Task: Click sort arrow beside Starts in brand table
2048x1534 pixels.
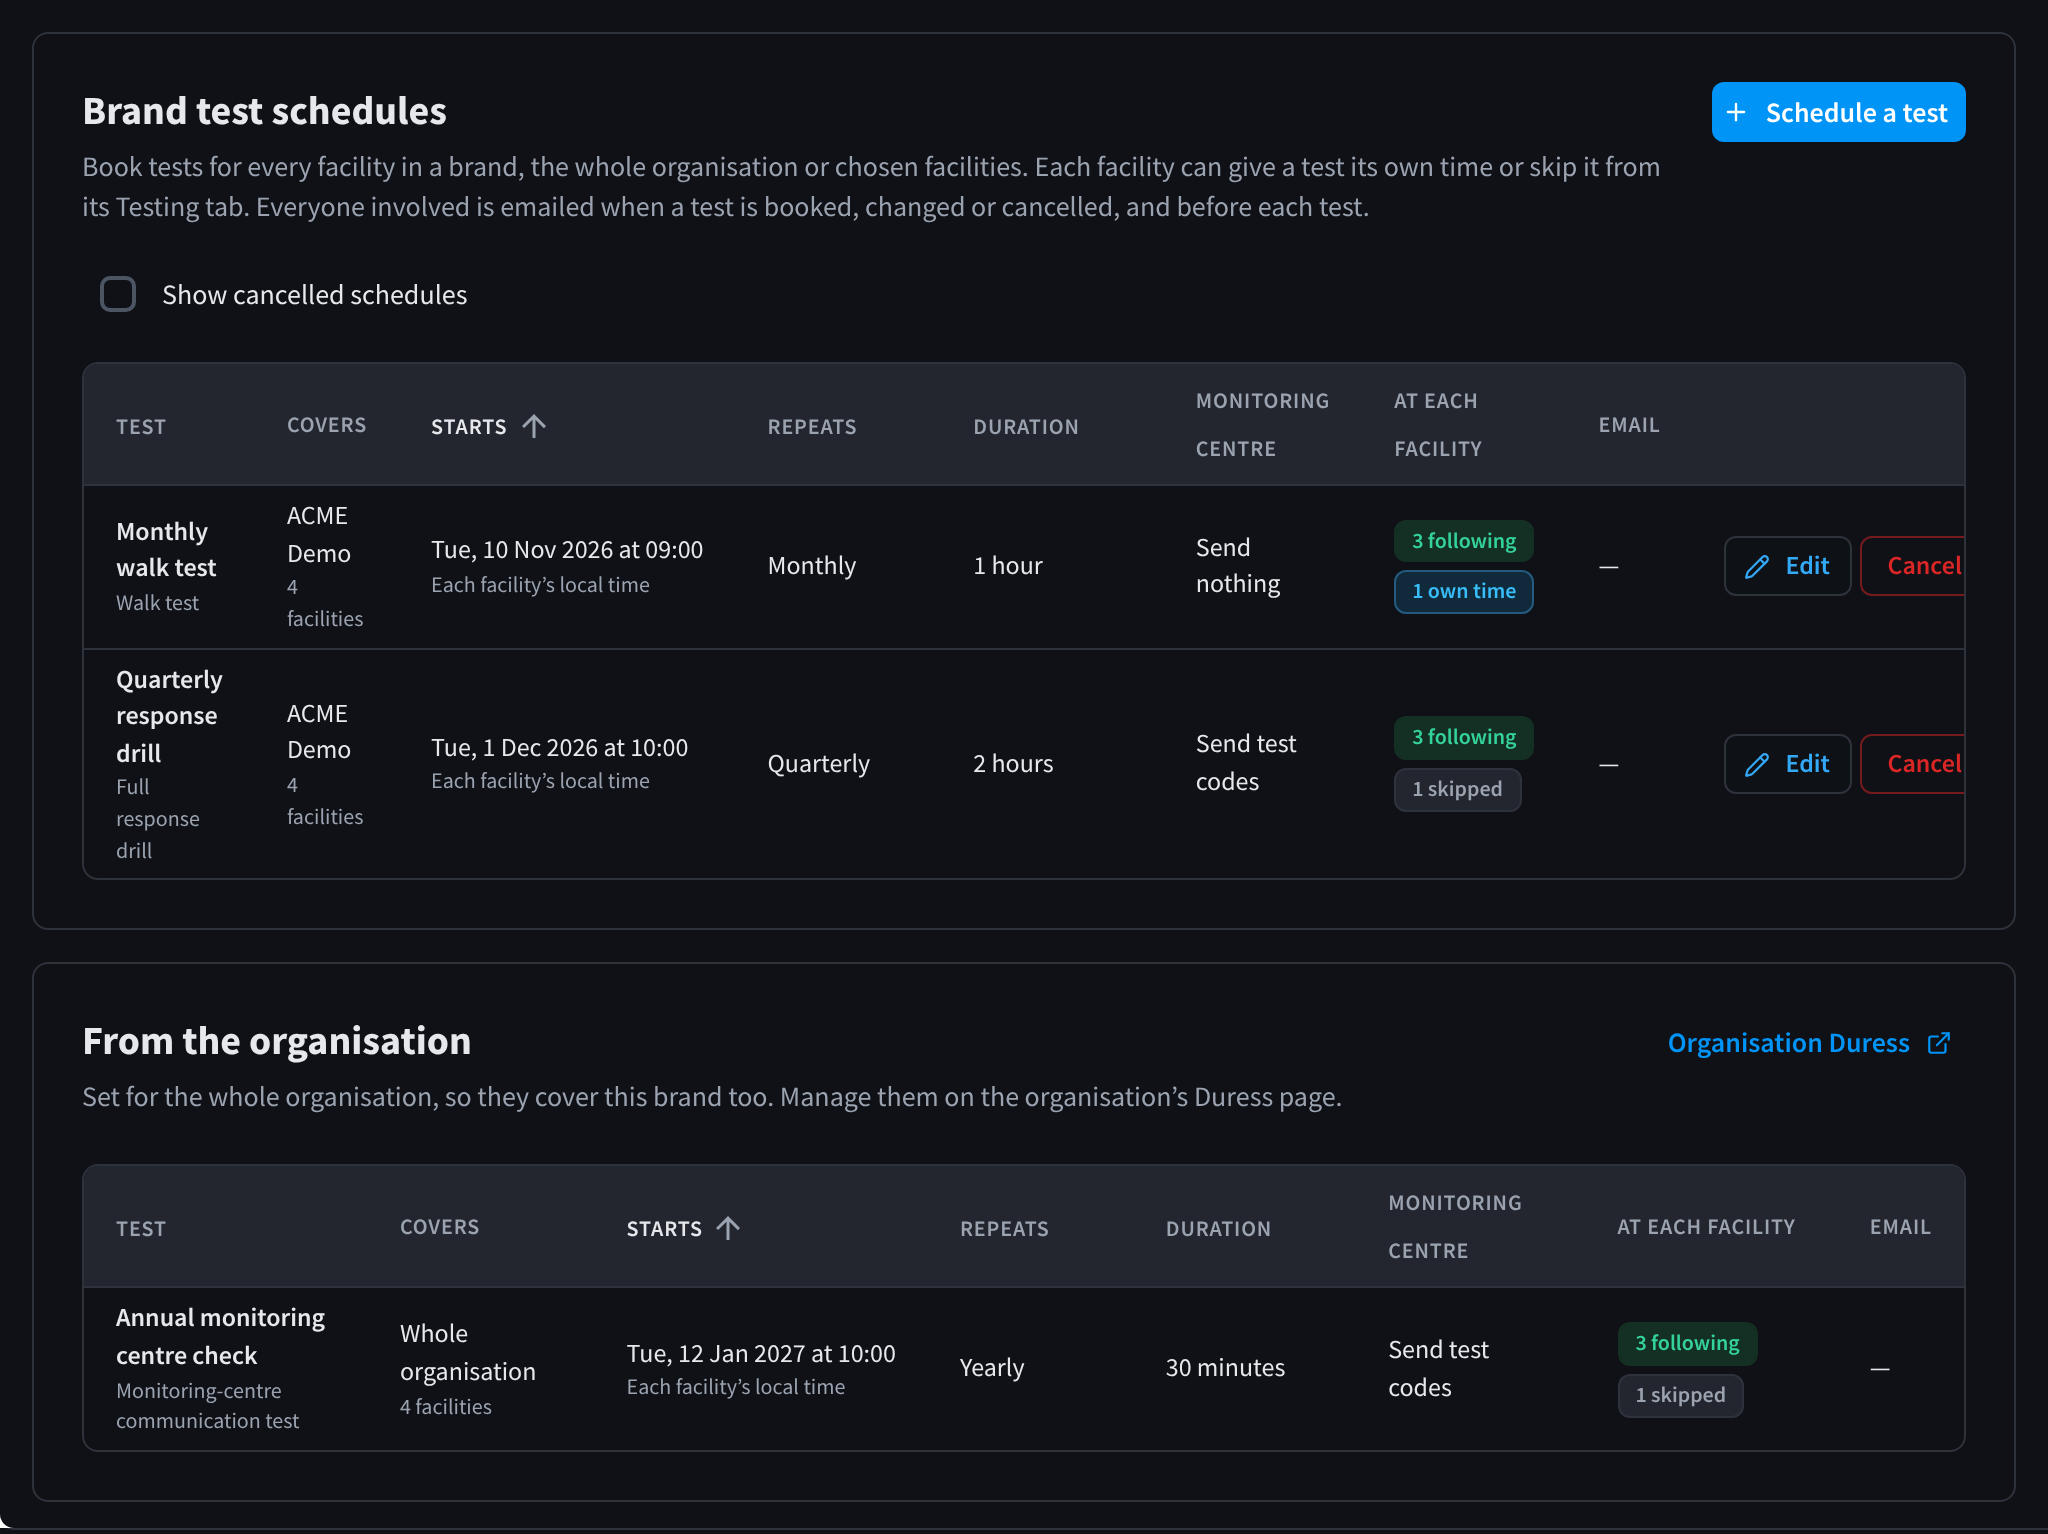Action: tap(534, 426)
